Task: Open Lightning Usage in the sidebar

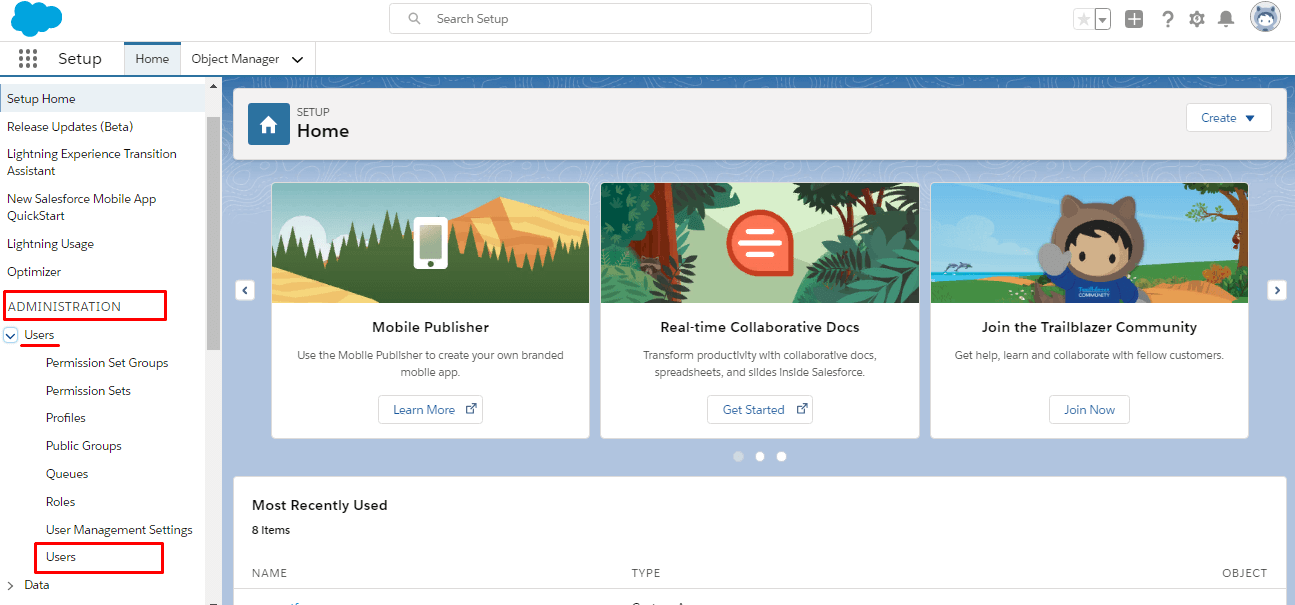Action: 50,244
